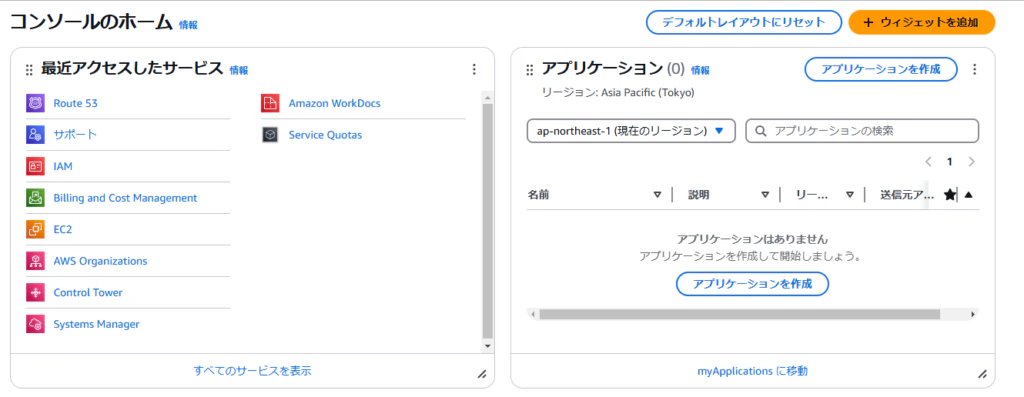
Task: Click the AWS Organizations icon
Action: click(35, 261)
